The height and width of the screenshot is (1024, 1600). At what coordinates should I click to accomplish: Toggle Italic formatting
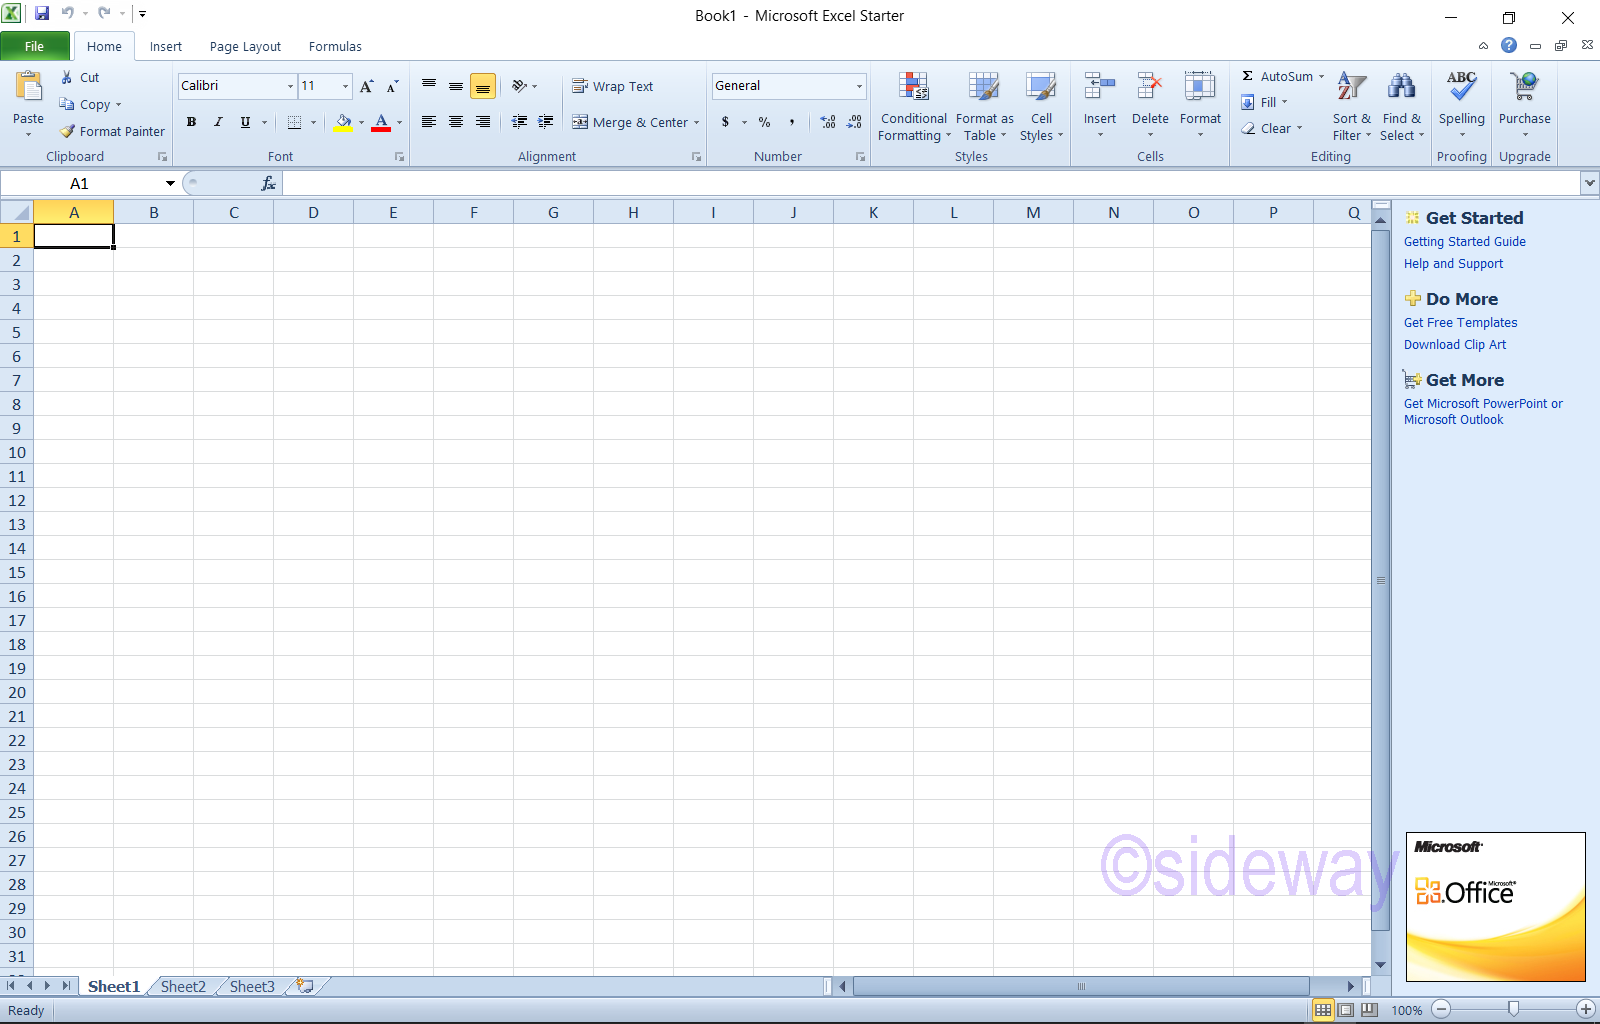click(x=218, y=122)
